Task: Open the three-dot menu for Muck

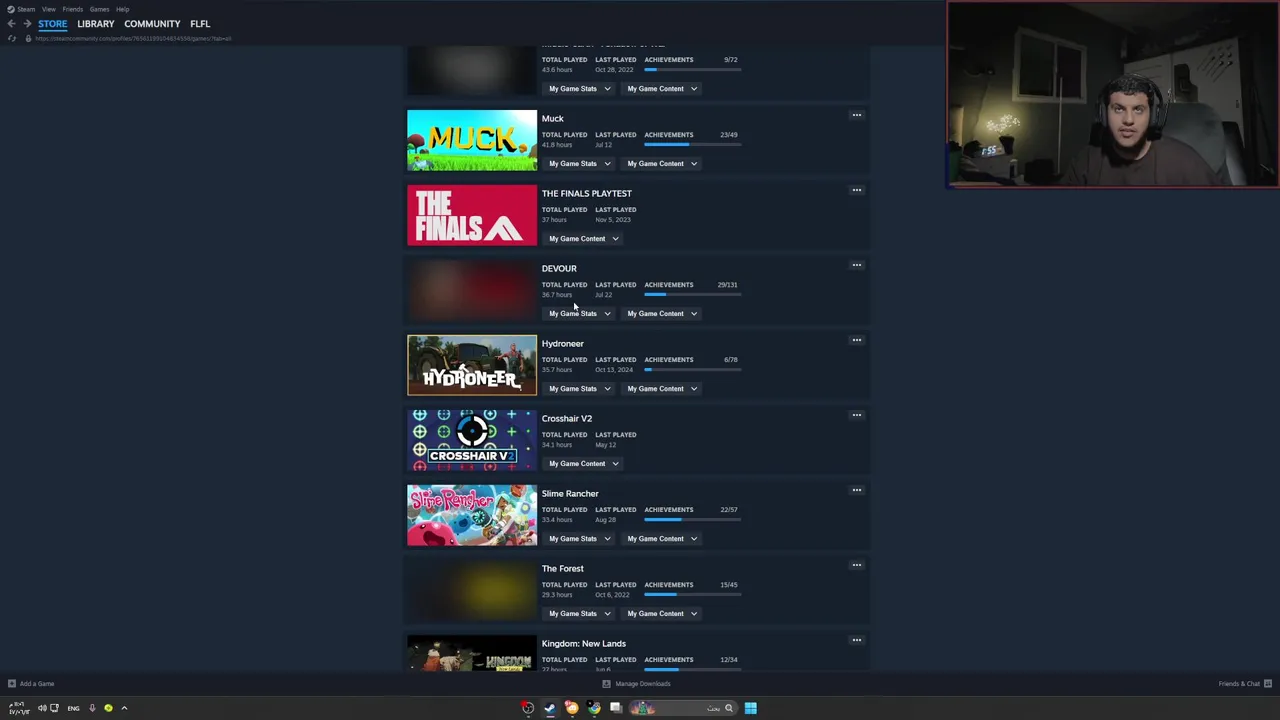Action: [x=856, y=115]
